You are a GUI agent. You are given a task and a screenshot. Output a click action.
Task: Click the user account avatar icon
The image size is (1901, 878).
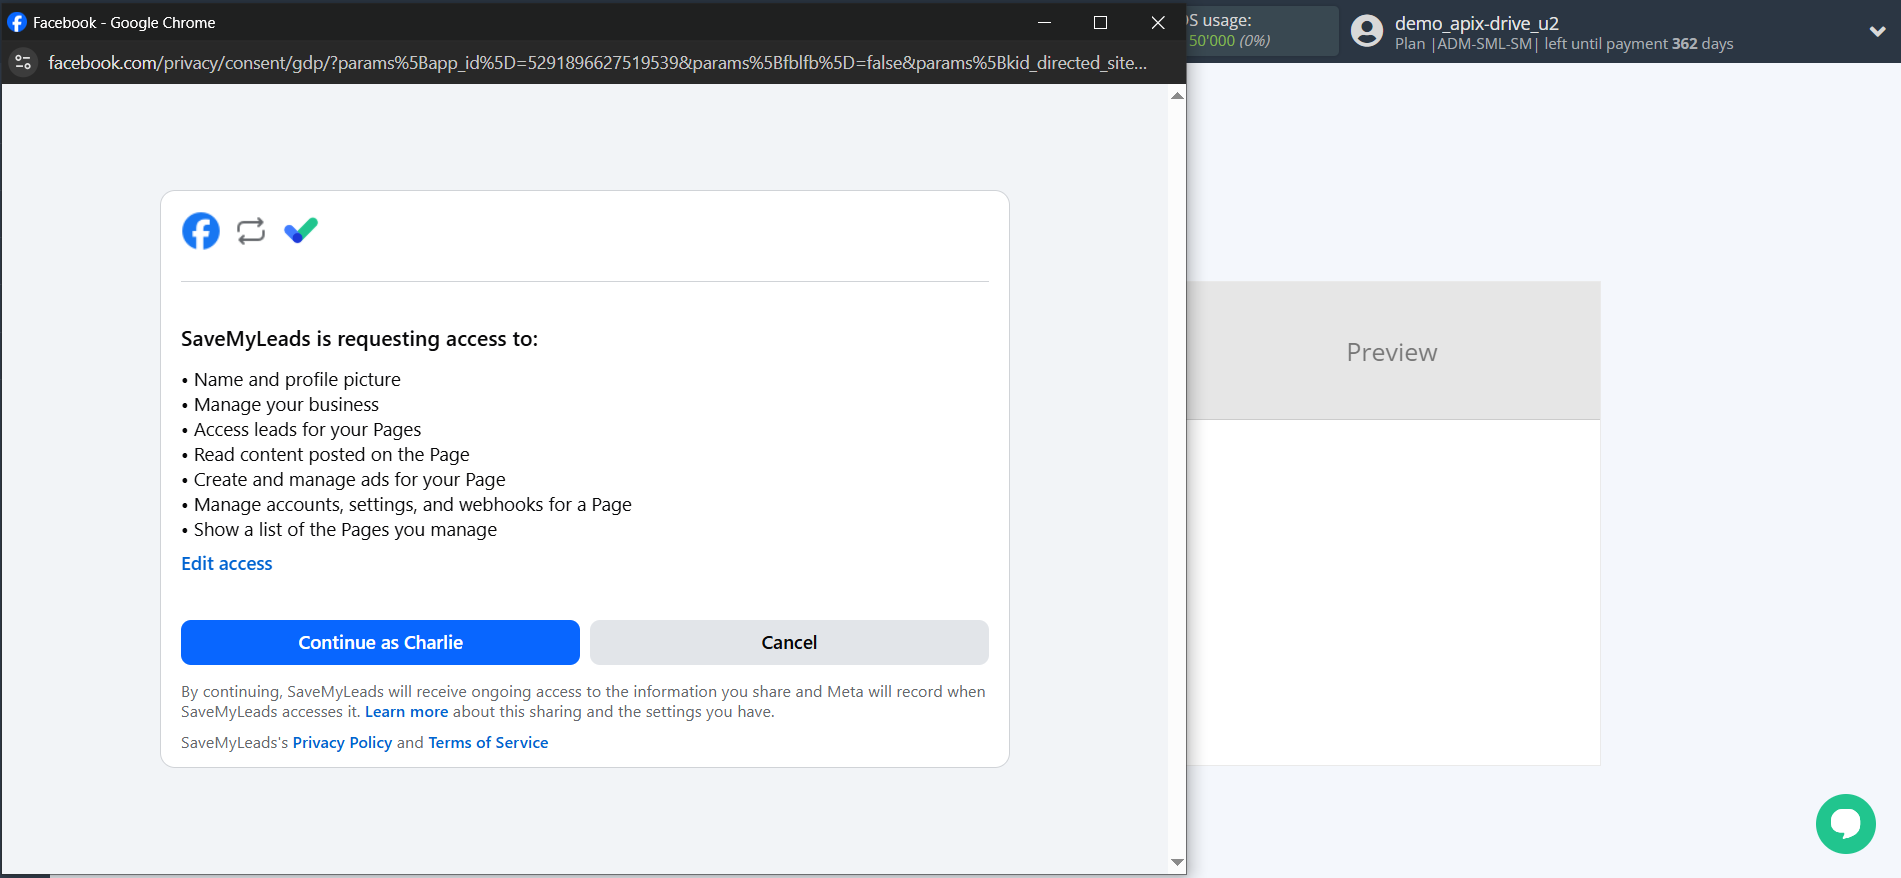[x=1366, y=32]
